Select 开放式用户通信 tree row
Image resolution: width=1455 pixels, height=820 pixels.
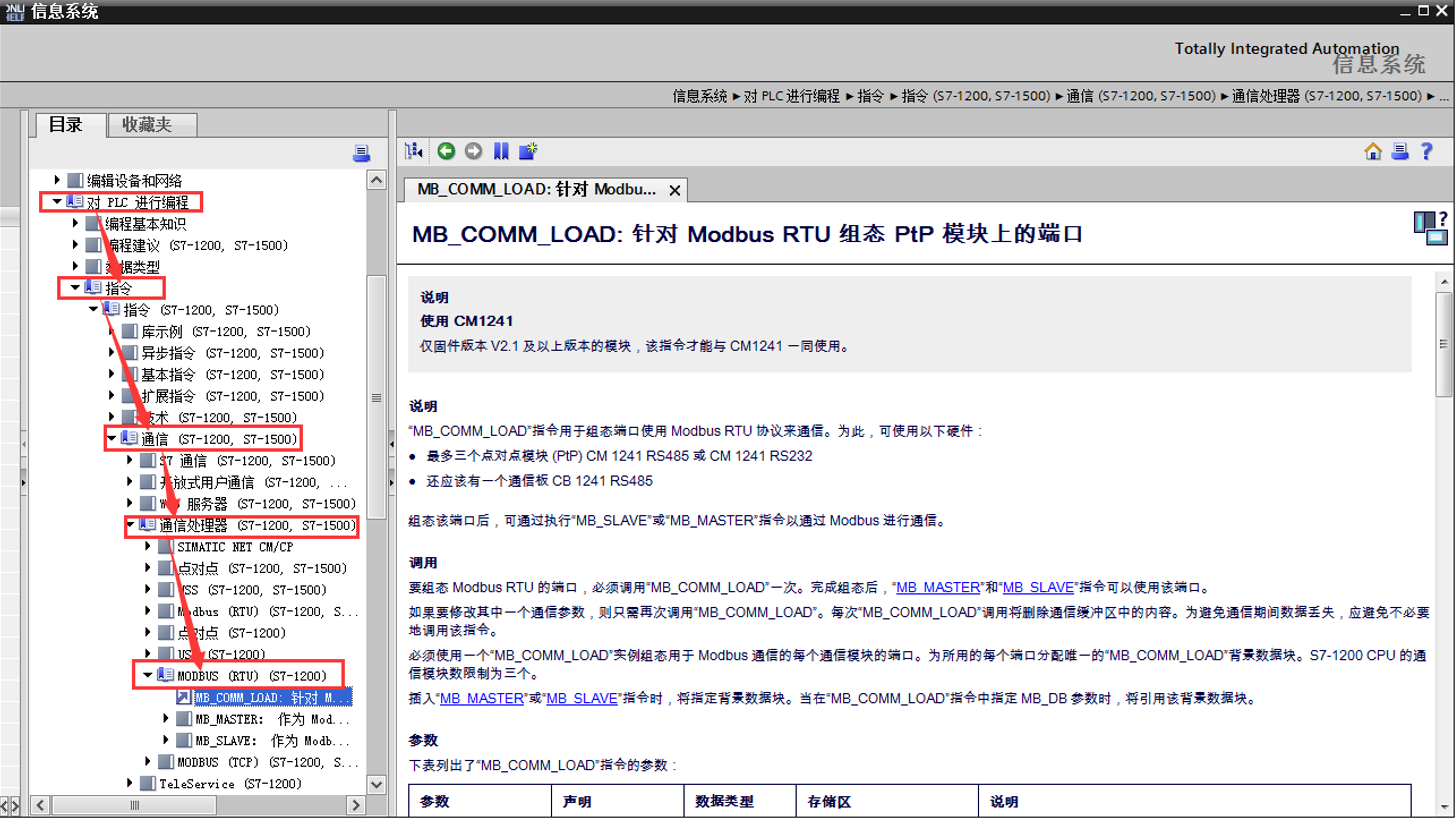coord(253,482)
